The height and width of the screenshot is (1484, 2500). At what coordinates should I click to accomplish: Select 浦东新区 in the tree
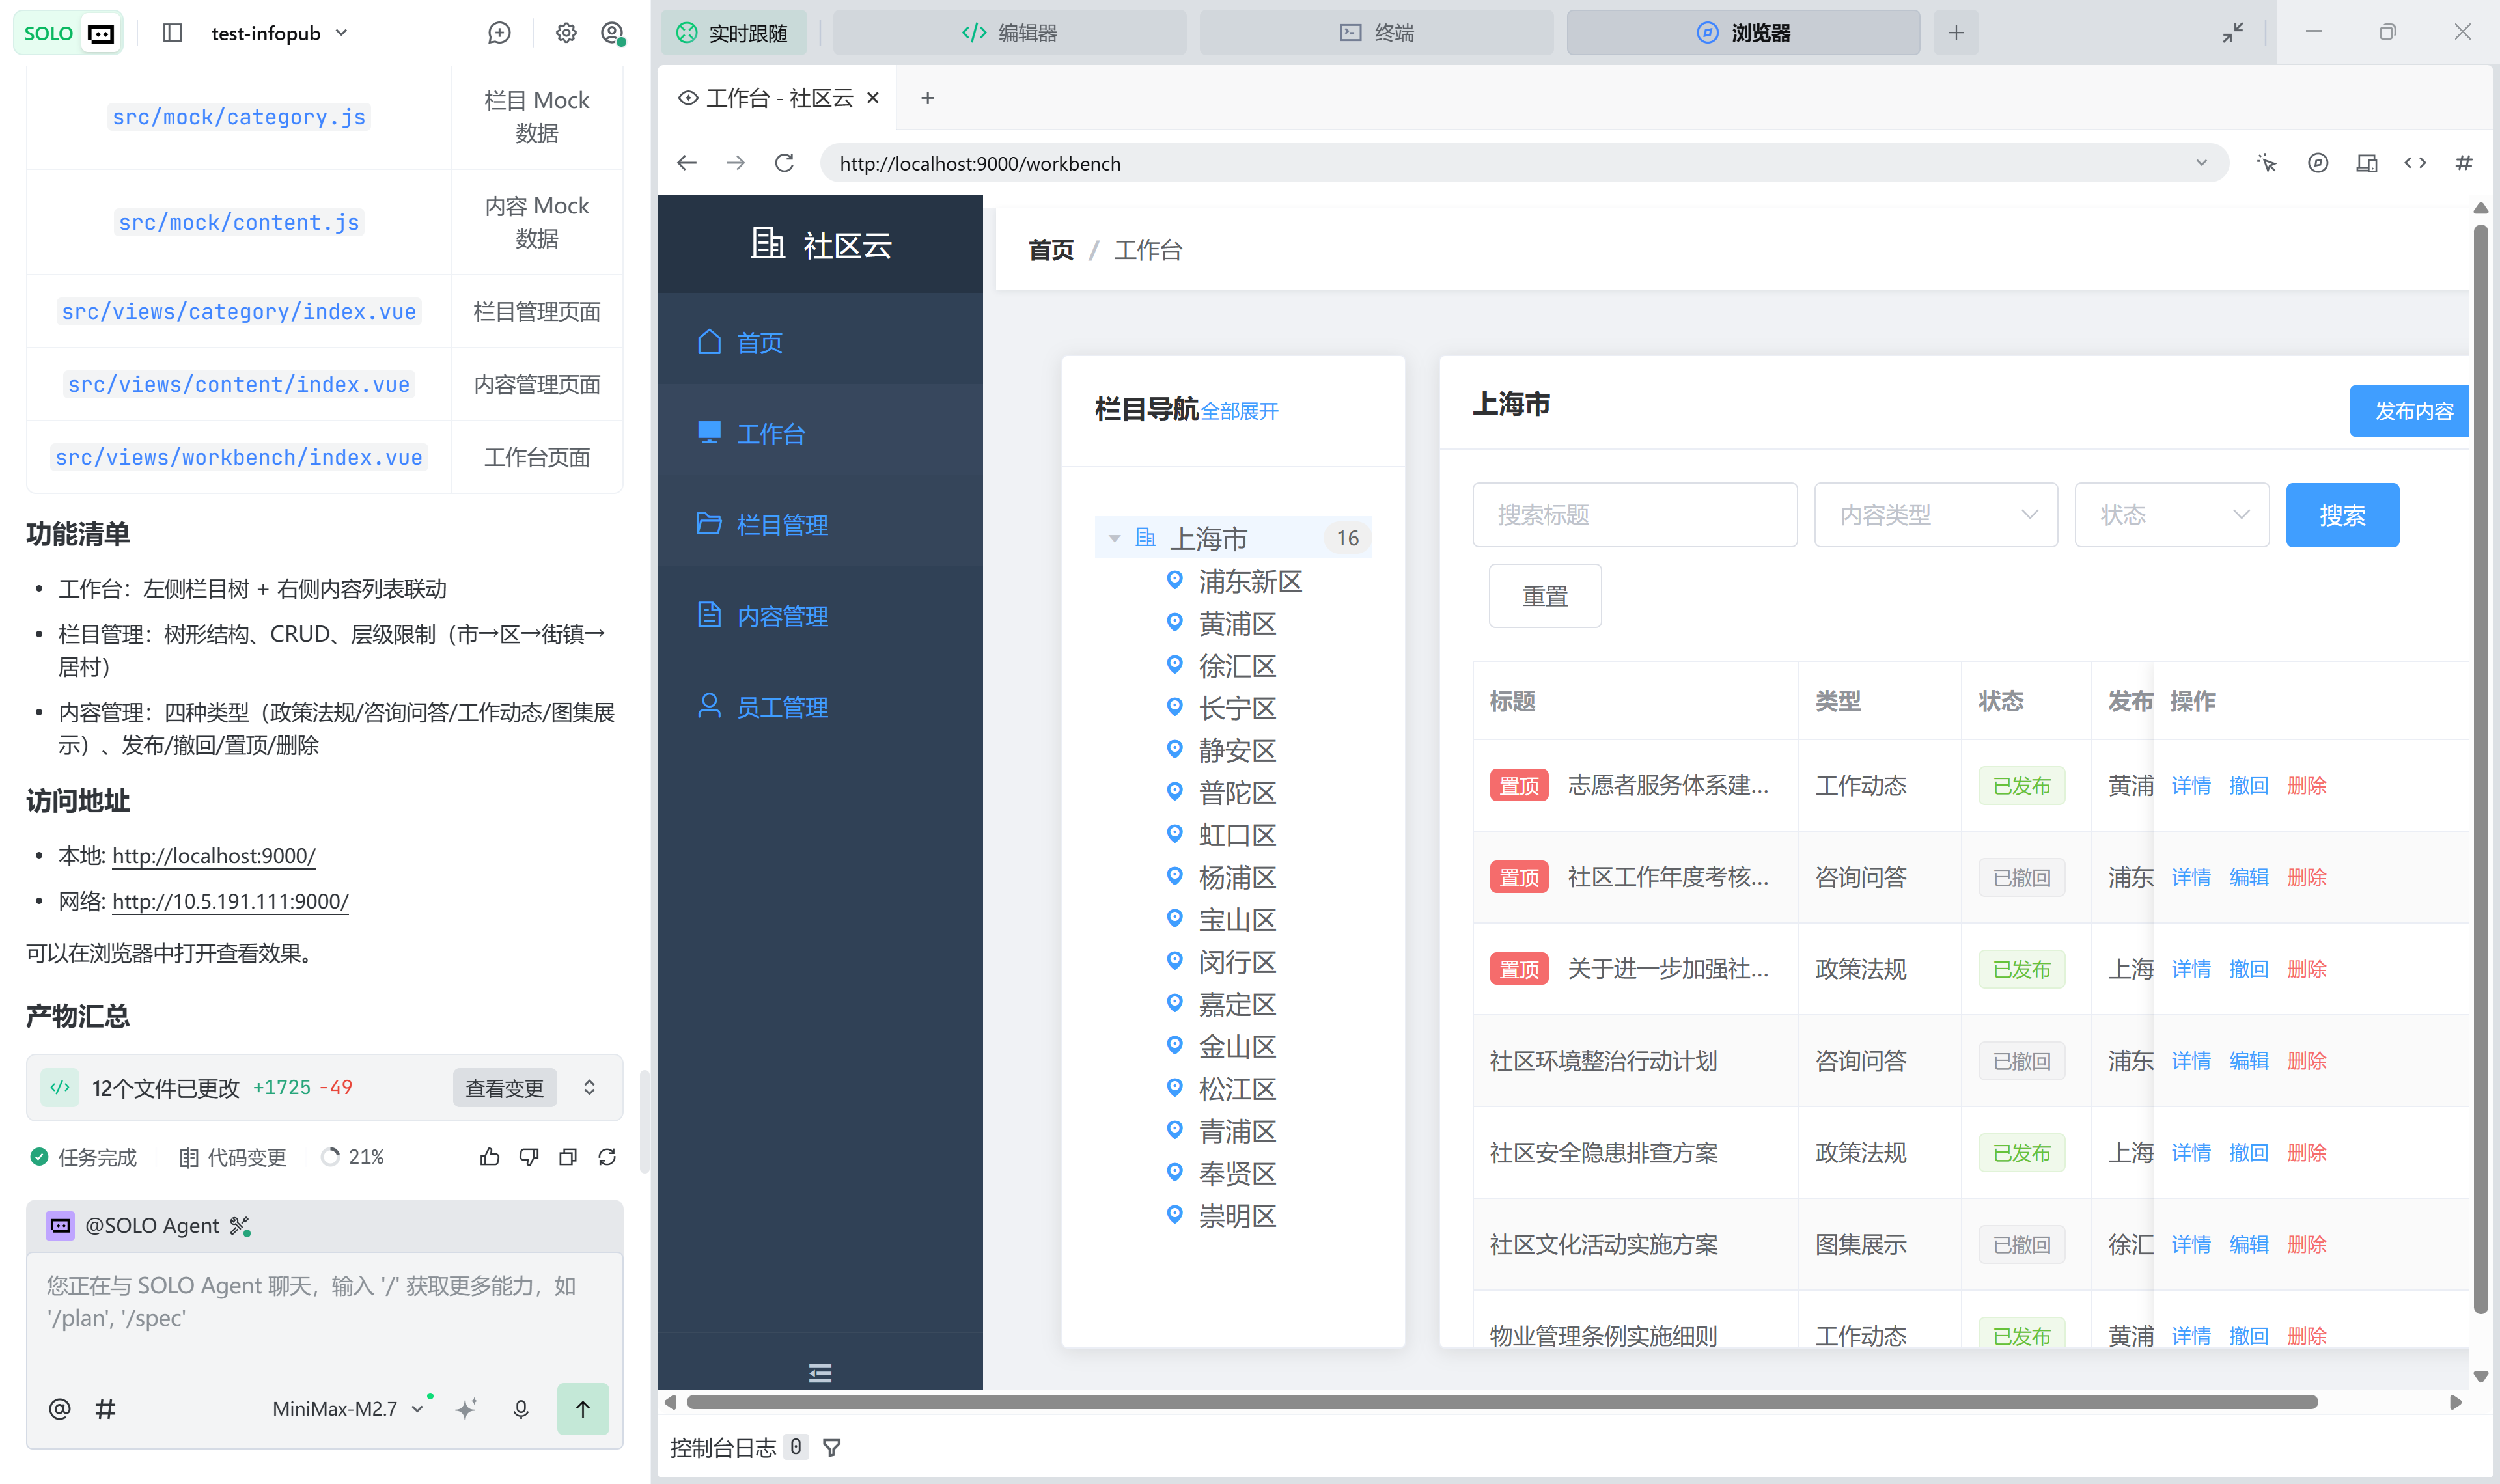click(x=1250, y=581)
